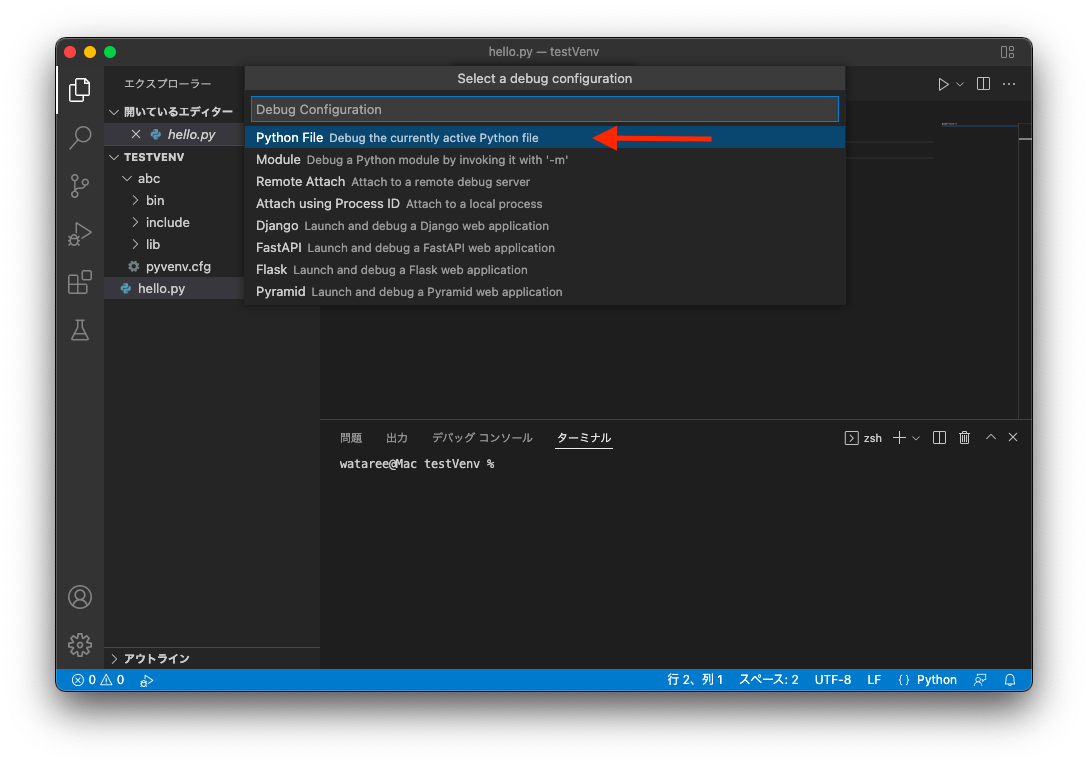Open notifications bell in status bar
Viewport: 1088px width, 765px height.
[x=1010, y=680]
